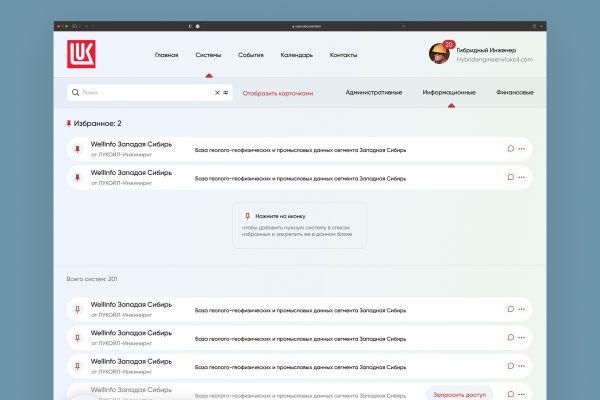Open more options on second row under Всего систем
This screenshot has height=400, width=600.
coord(522,338)
